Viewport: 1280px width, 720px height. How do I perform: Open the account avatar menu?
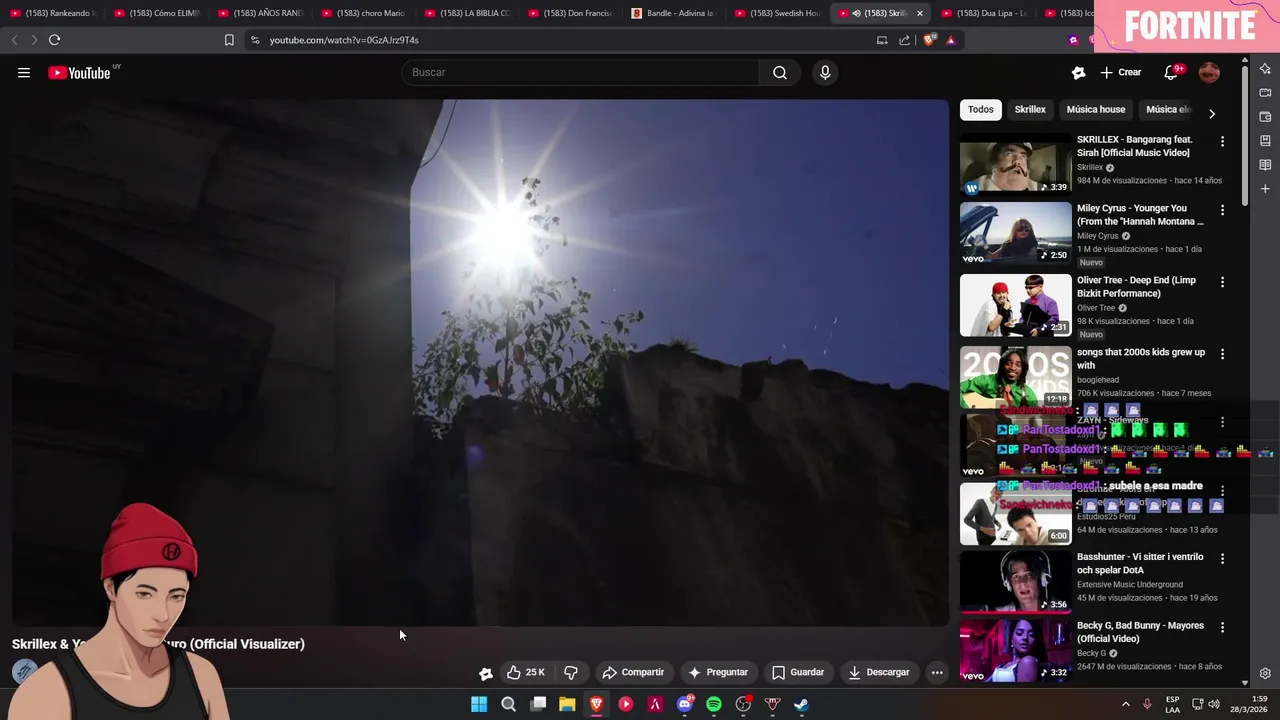1209,72
